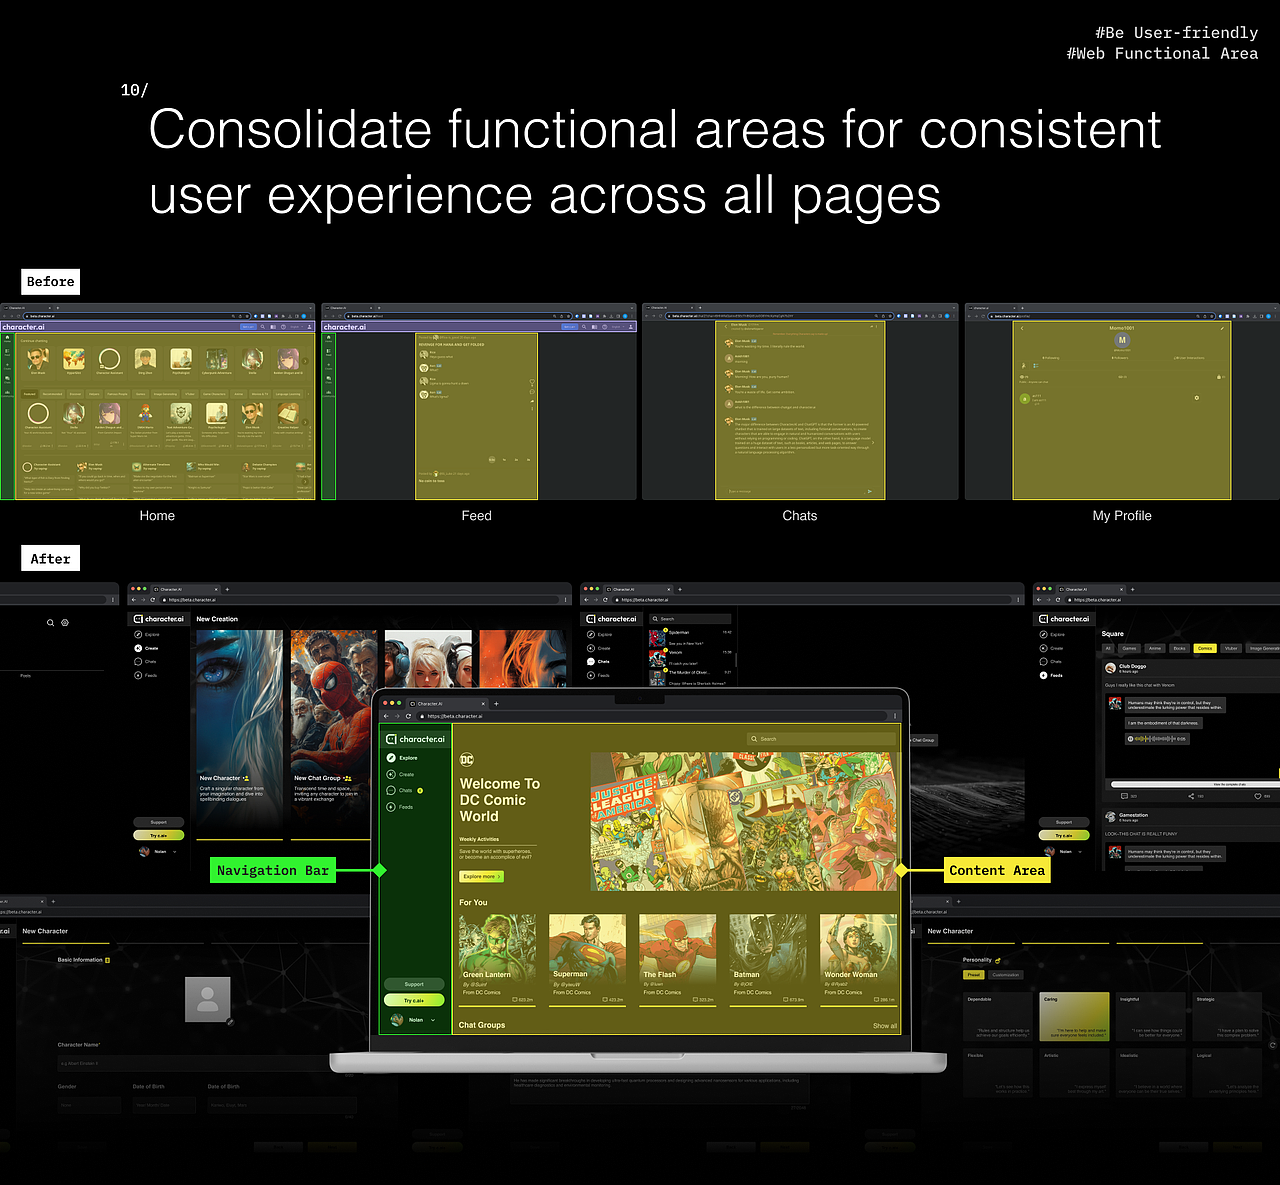
Task: Open the settings gear in the far-left After window
Action: click(x=65, y=622)
